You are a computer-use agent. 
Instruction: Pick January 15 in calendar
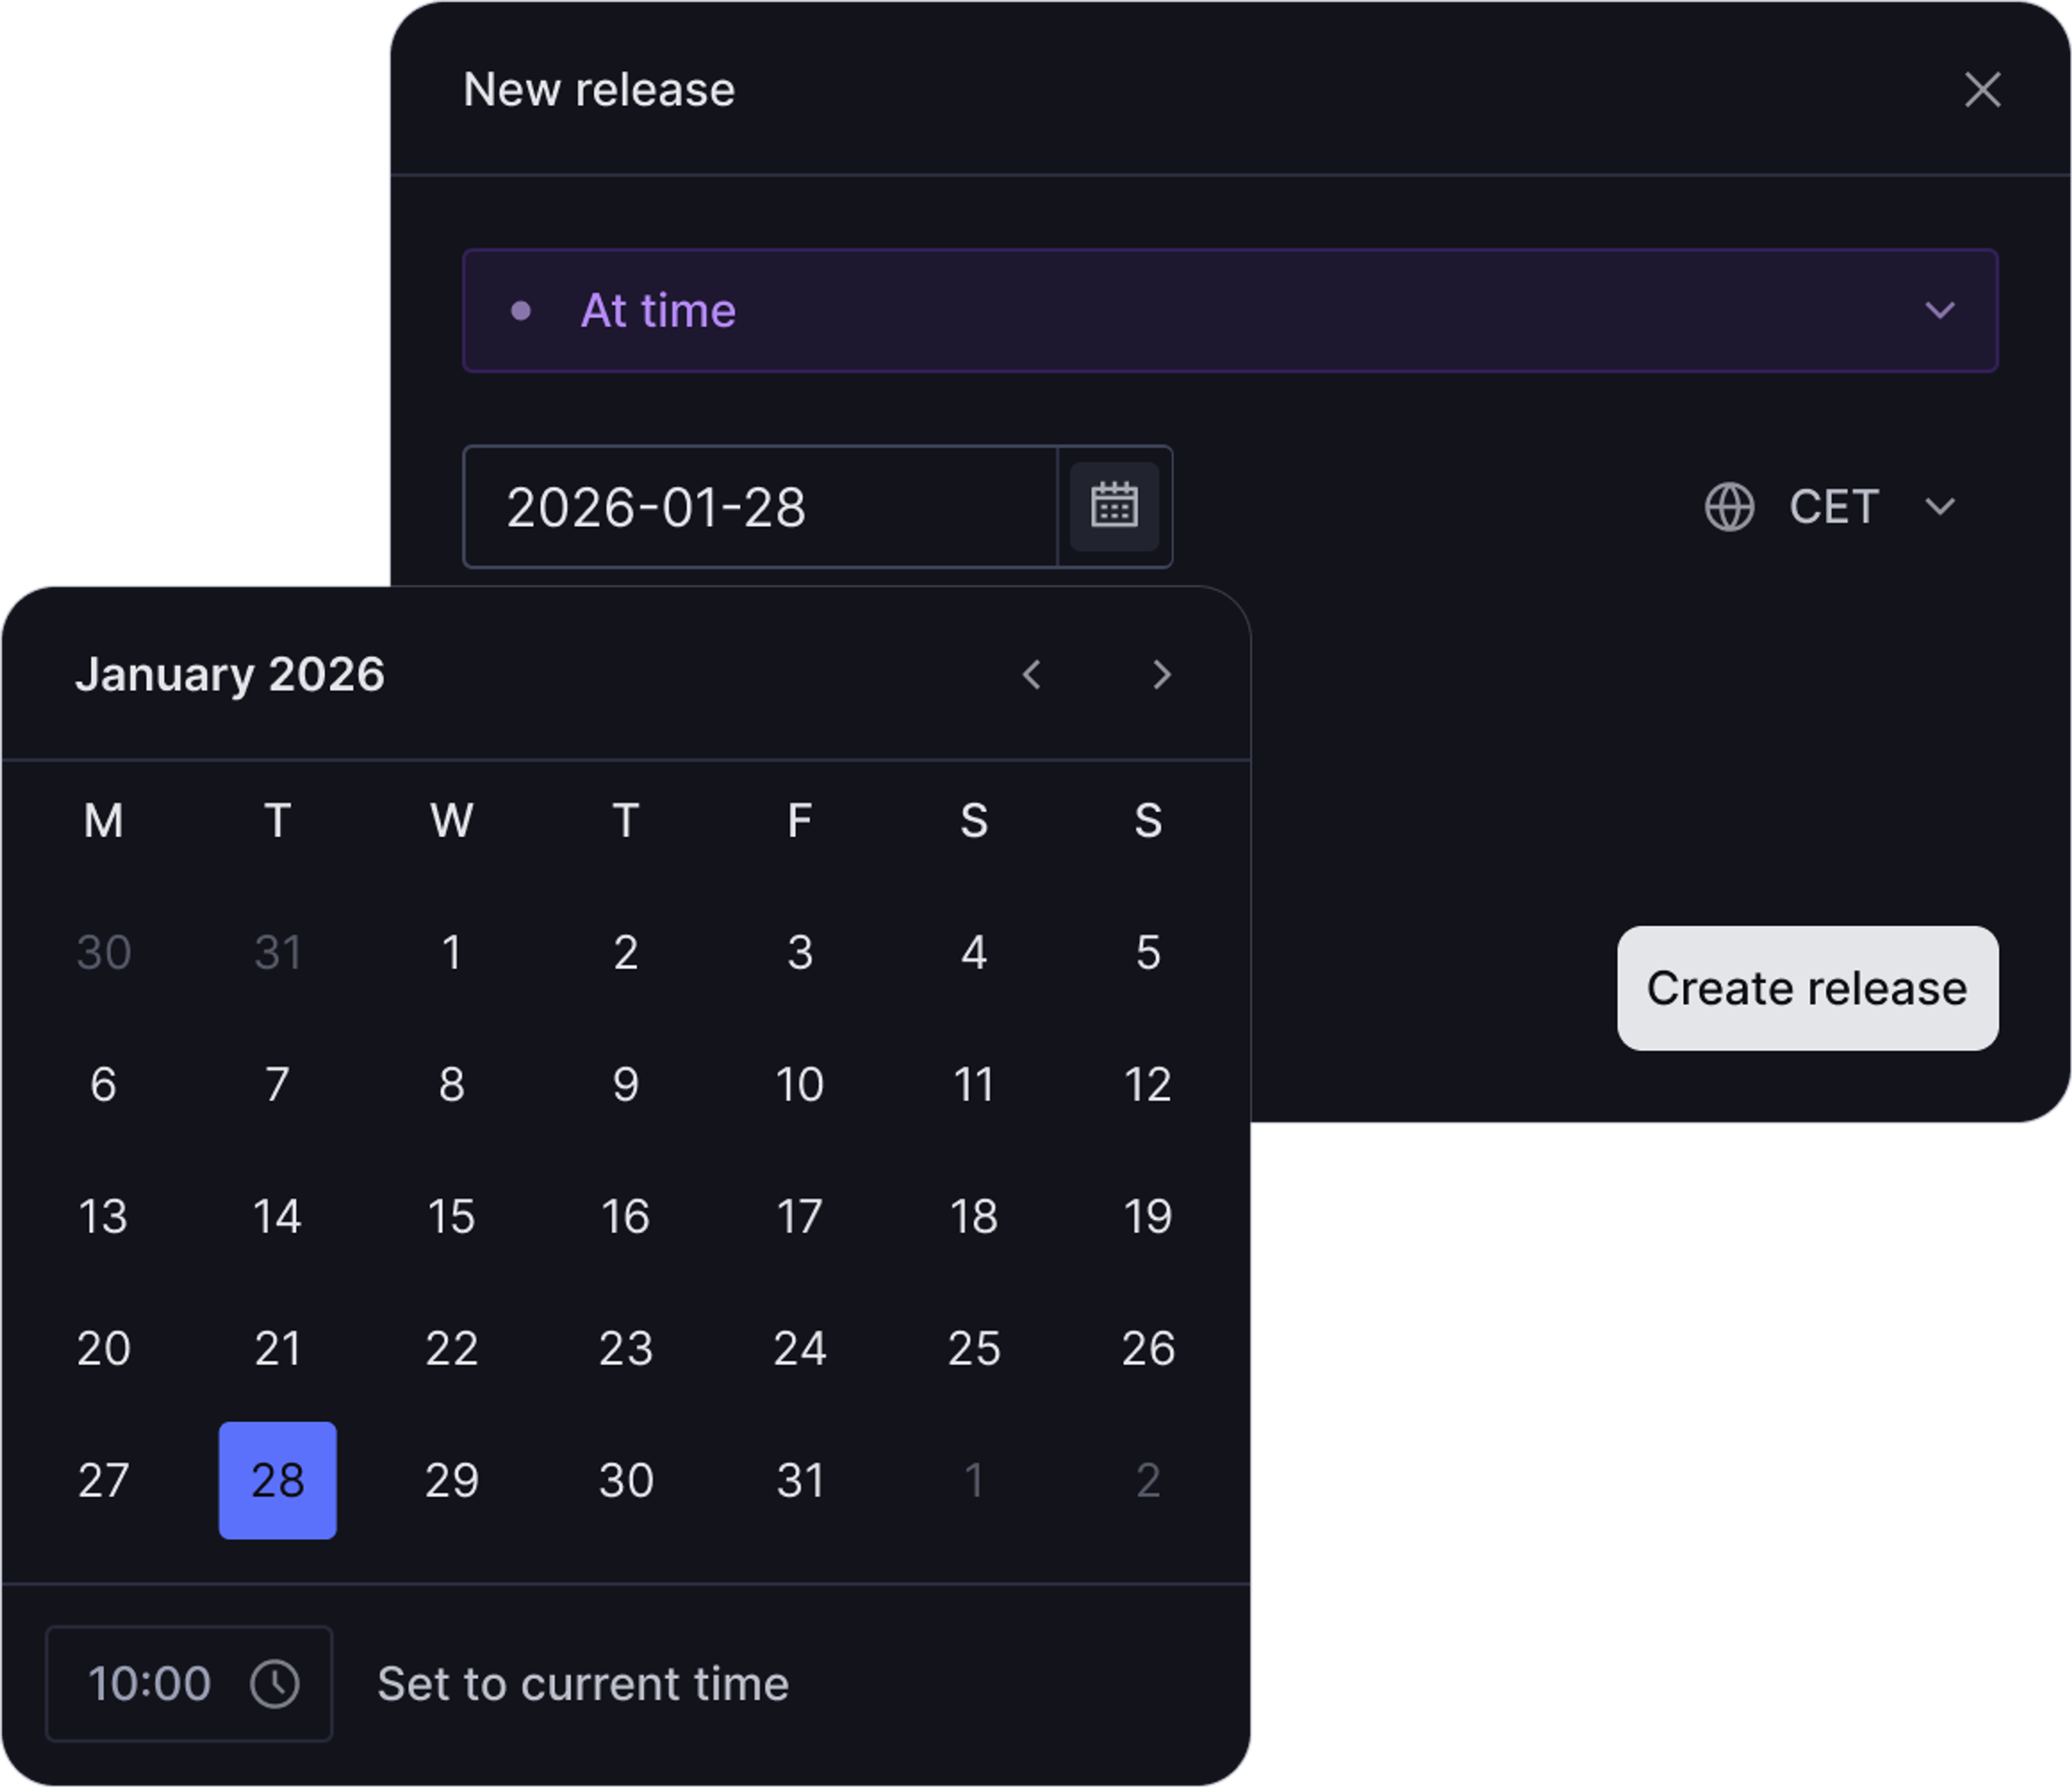point(451,1217)
